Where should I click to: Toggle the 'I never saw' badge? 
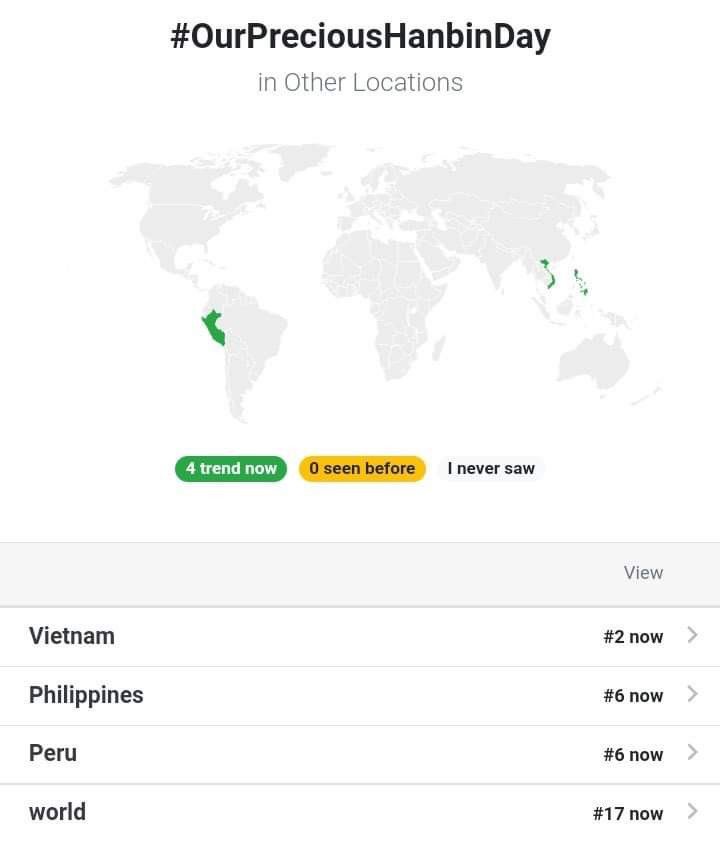point(491,468)
